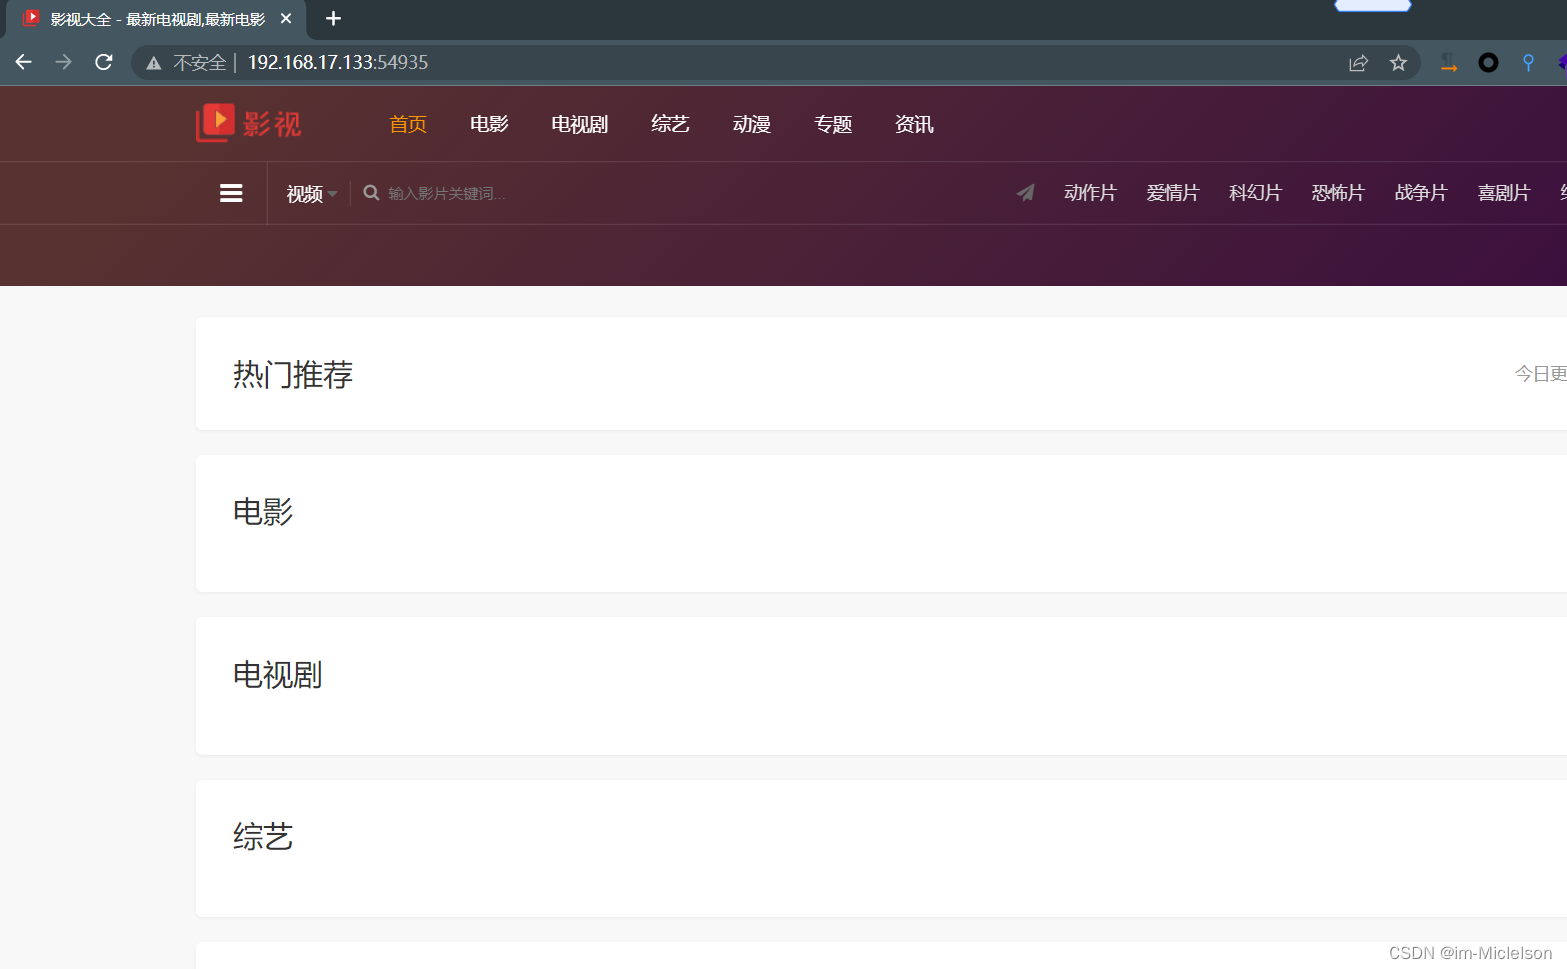Click the black circle extension icon

pyautogui.click(x=1488, y=61)
